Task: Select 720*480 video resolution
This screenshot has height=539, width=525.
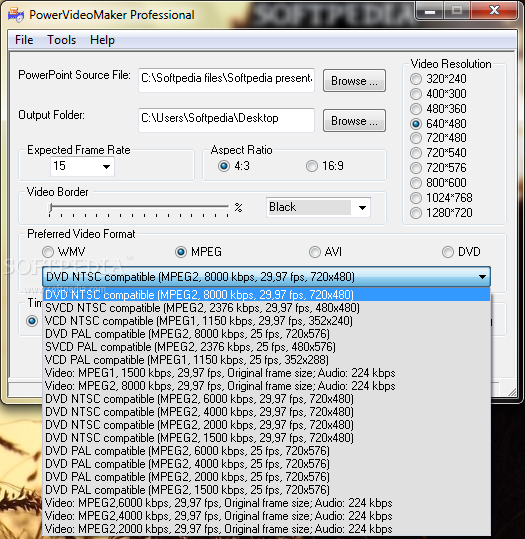Action: point(438,138)
